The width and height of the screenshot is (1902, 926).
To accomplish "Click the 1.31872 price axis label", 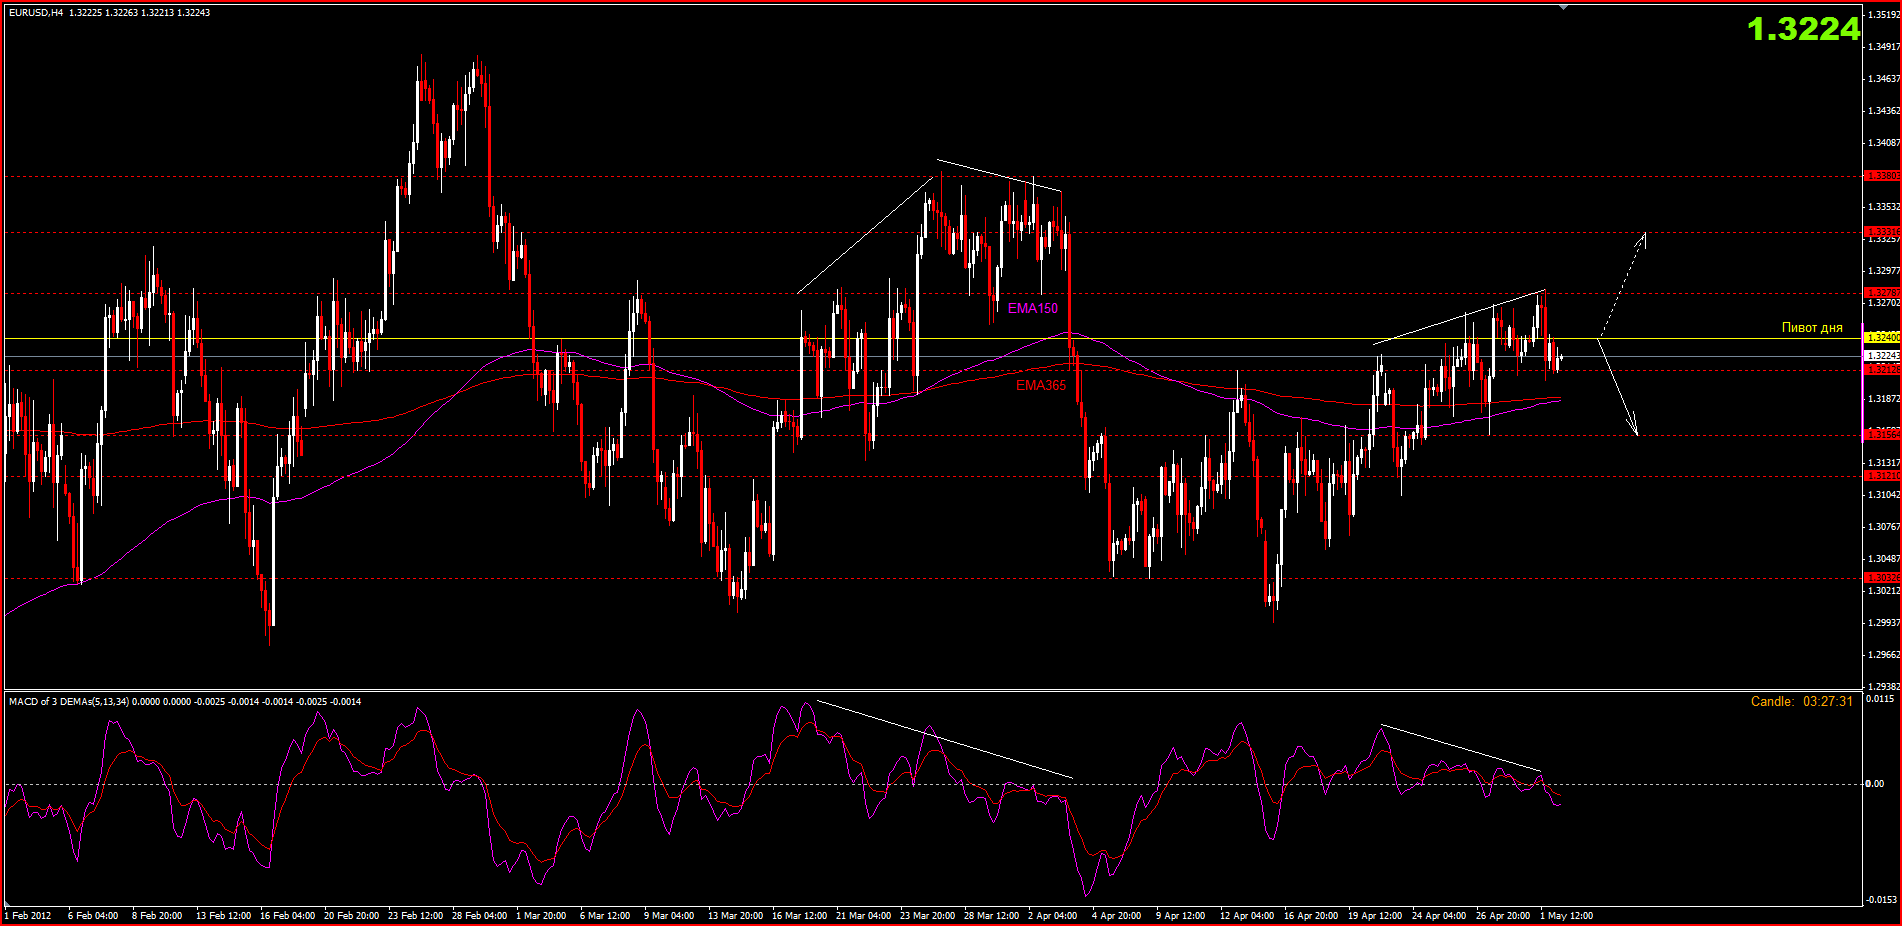I will (x=1884, y=398).
